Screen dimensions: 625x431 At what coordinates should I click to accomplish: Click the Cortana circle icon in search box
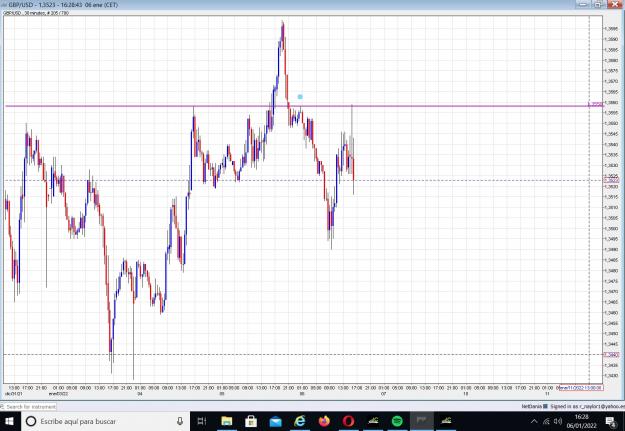(31, 421)
